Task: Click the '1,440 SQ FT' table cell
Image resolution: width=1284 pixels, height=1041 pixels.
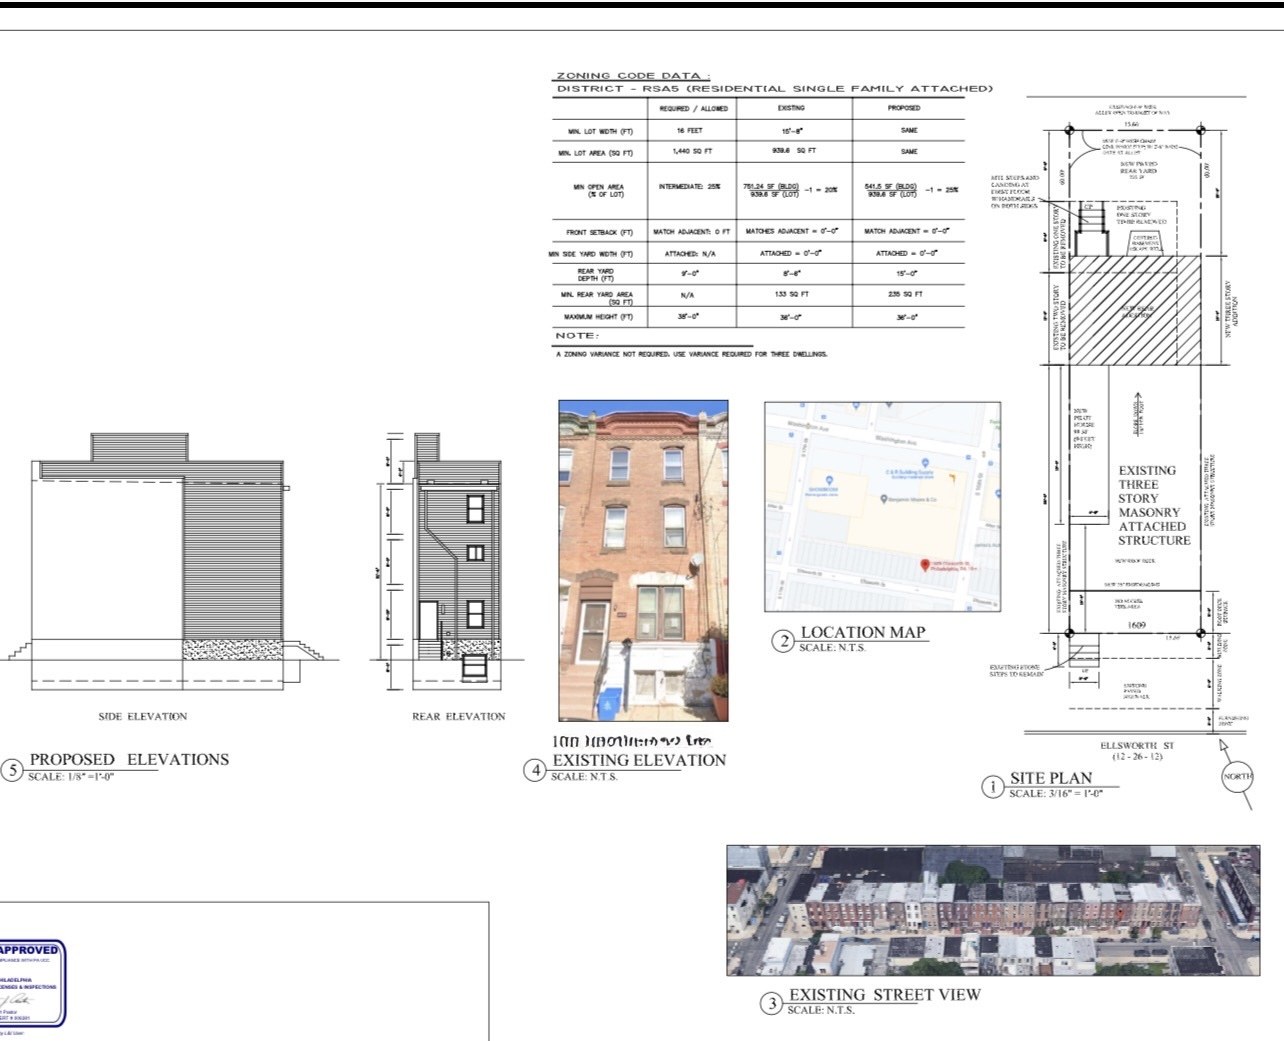Action: [692, 152]
